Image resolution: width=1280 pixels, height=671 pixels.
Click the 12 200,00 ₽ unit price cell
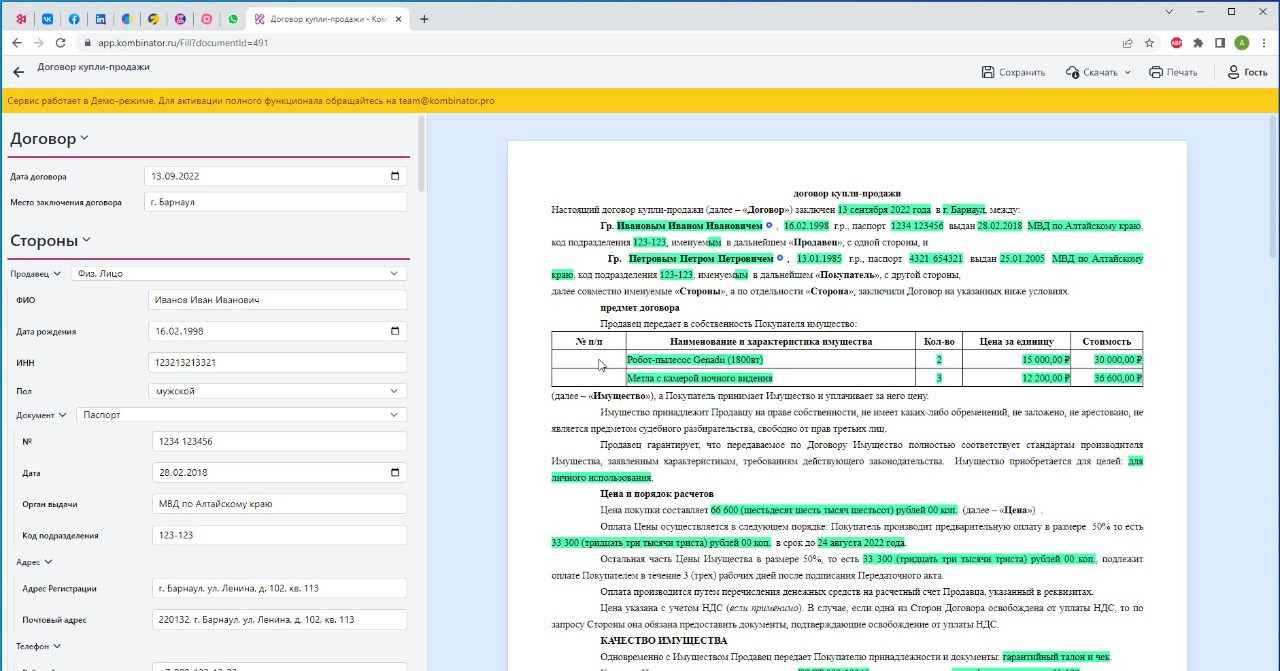[1016, 378]
